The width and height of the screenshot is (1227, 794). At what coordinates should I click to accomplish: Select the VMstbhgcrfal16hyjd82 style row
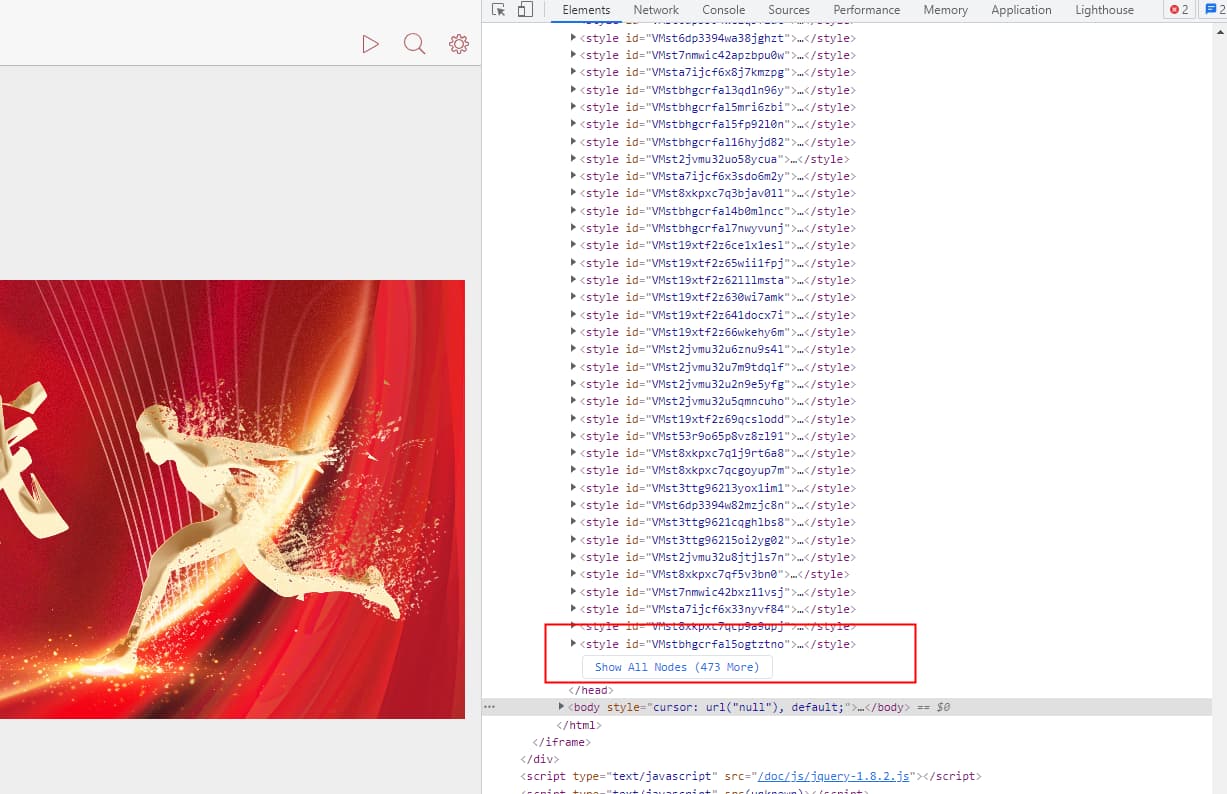716,142
